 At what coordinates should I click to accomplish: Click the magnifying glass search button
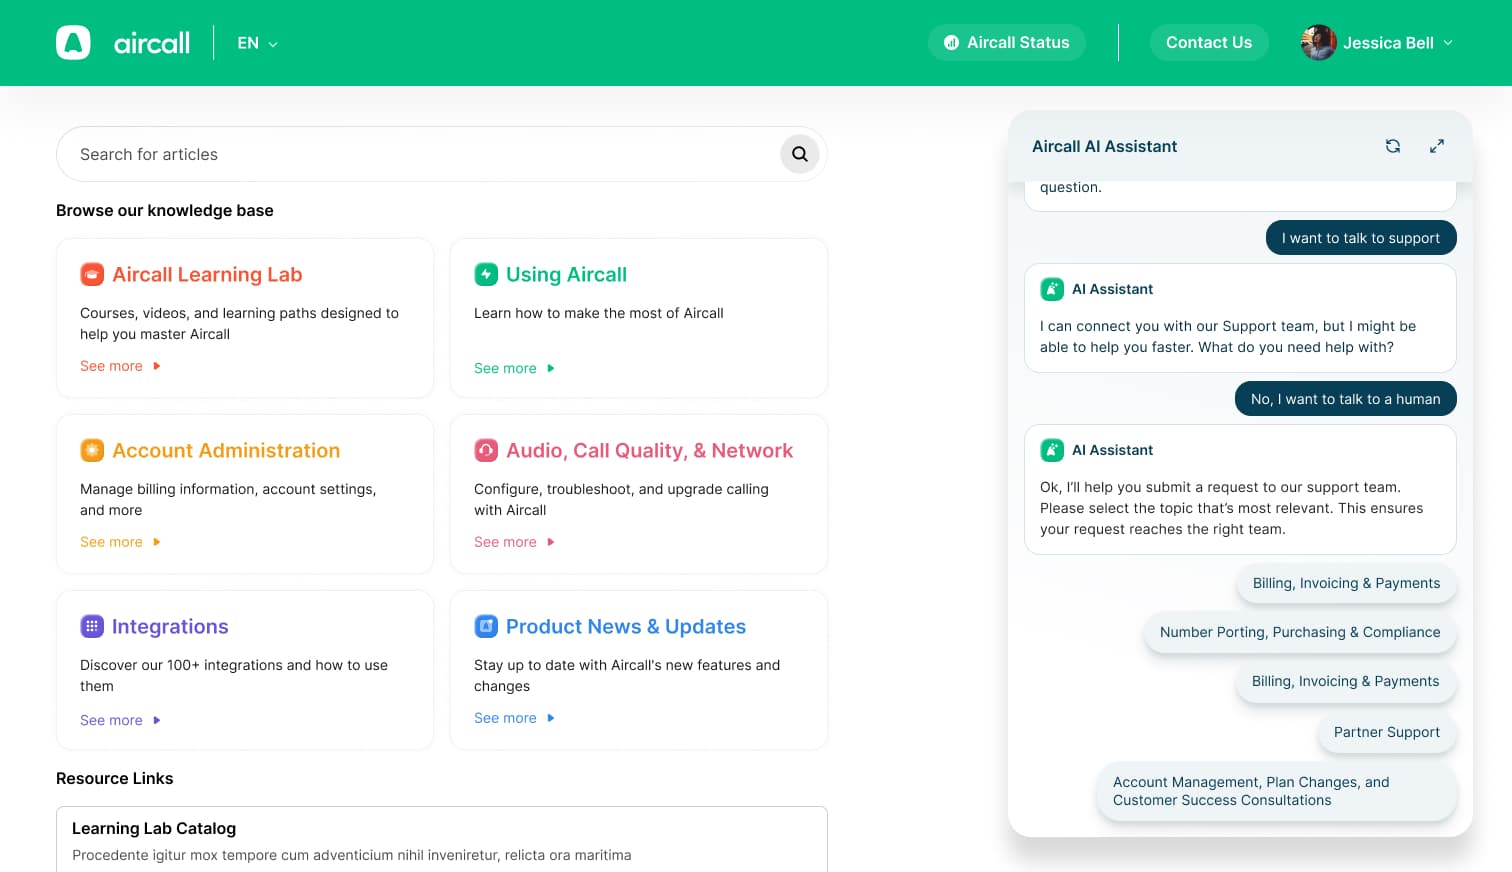coord(800,154)
